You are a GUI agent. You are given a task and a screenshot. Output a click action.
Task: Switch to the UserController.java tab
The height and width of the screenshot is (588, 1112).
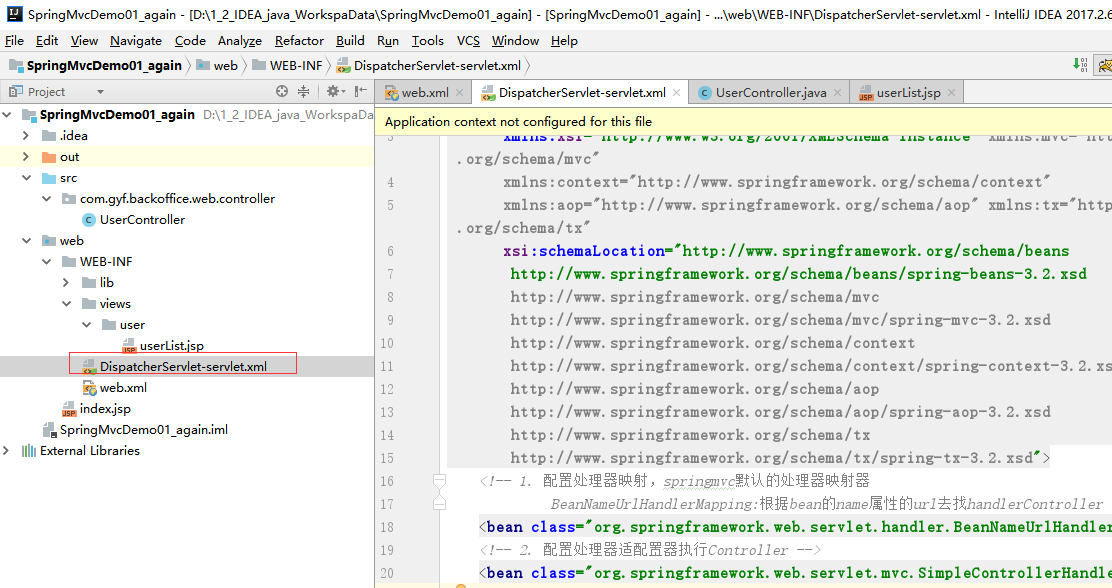click(x=770, y=93)
